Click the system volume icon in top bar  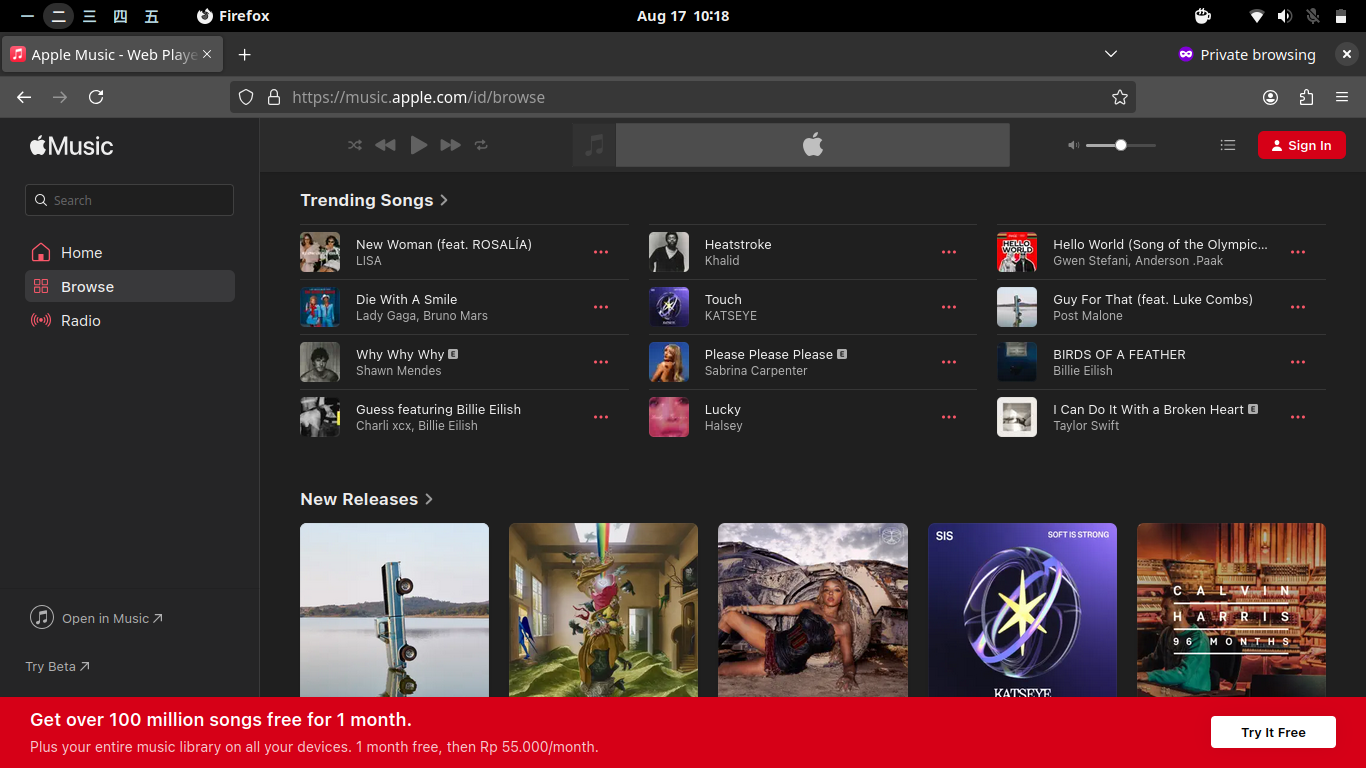(1285, 16)
